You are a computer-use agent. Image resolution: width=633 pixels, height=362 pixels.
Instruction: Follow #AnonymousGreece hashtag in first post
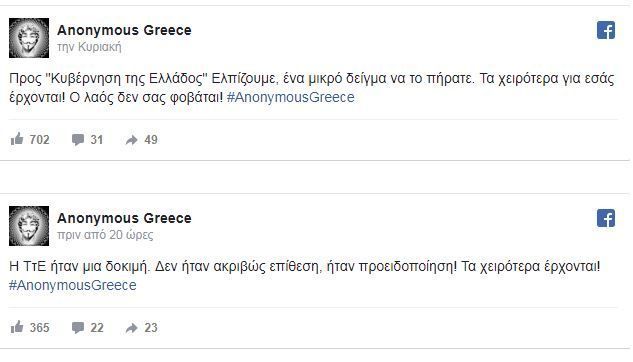pos(291,97)
